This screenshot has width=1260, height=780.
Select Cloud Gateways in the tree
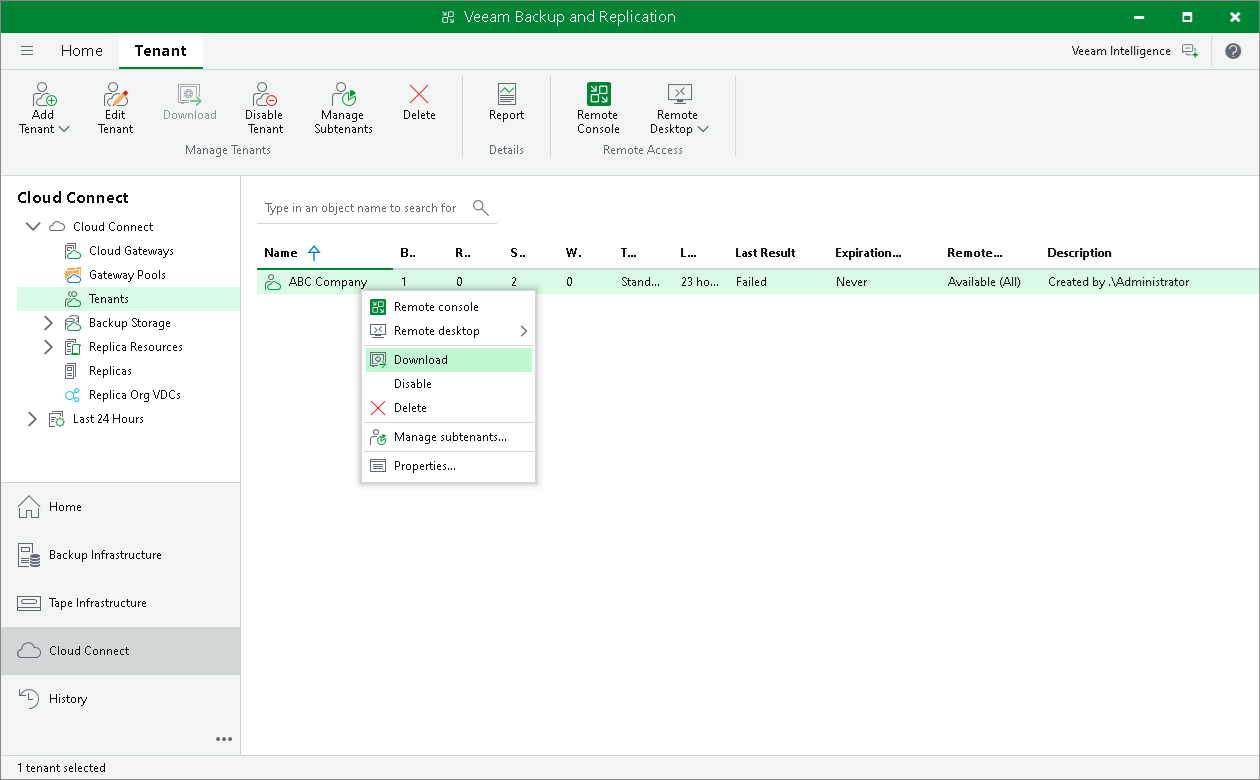pyautogui.click(x=131, y=251)
